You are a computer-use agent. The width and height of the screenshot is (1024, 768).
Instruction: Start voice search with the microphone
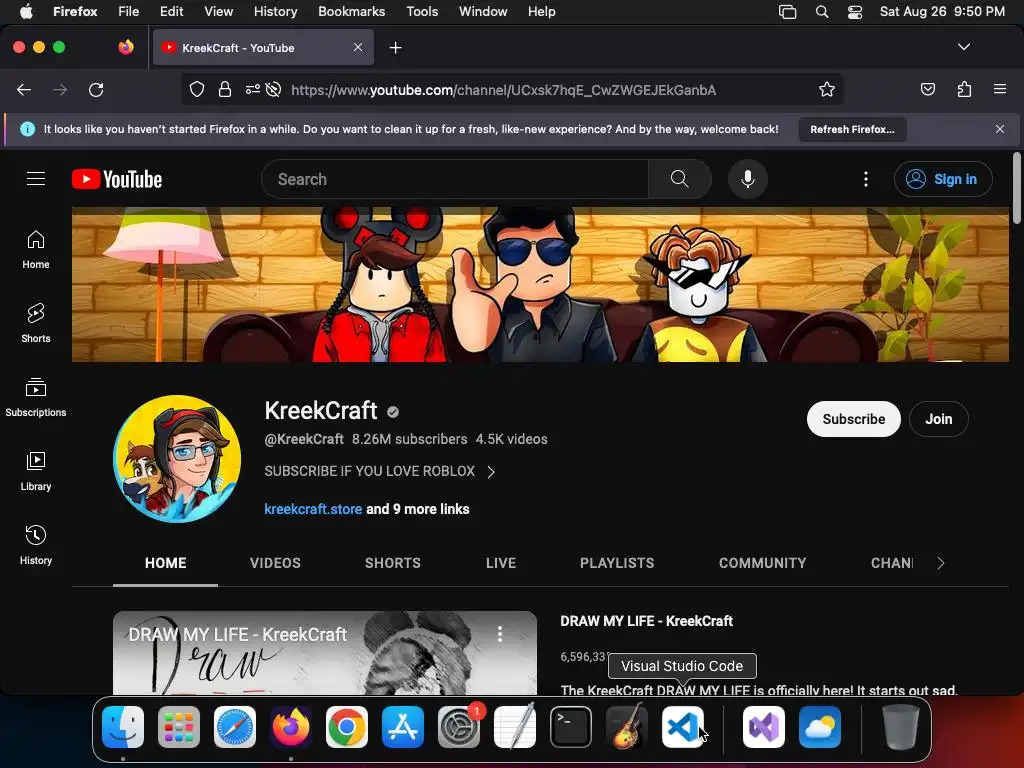tap(748, 179)
